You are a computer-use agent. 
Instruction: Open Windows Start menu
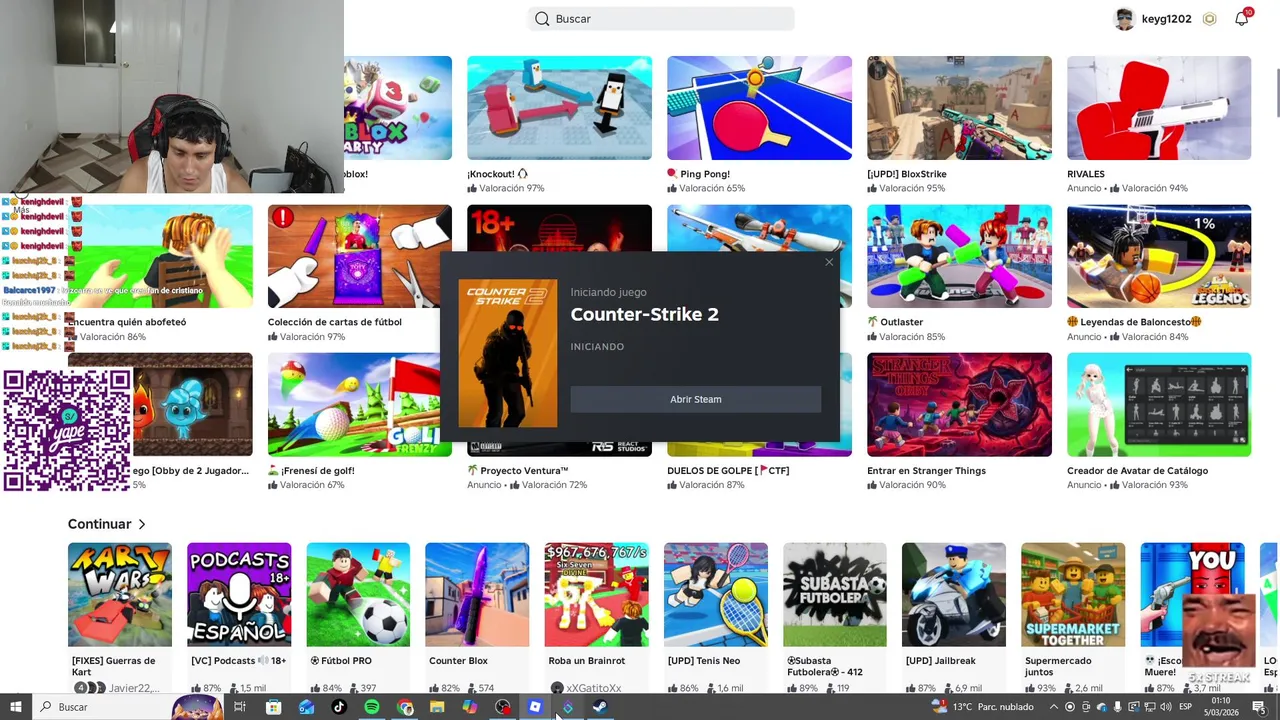pos(16,707)
